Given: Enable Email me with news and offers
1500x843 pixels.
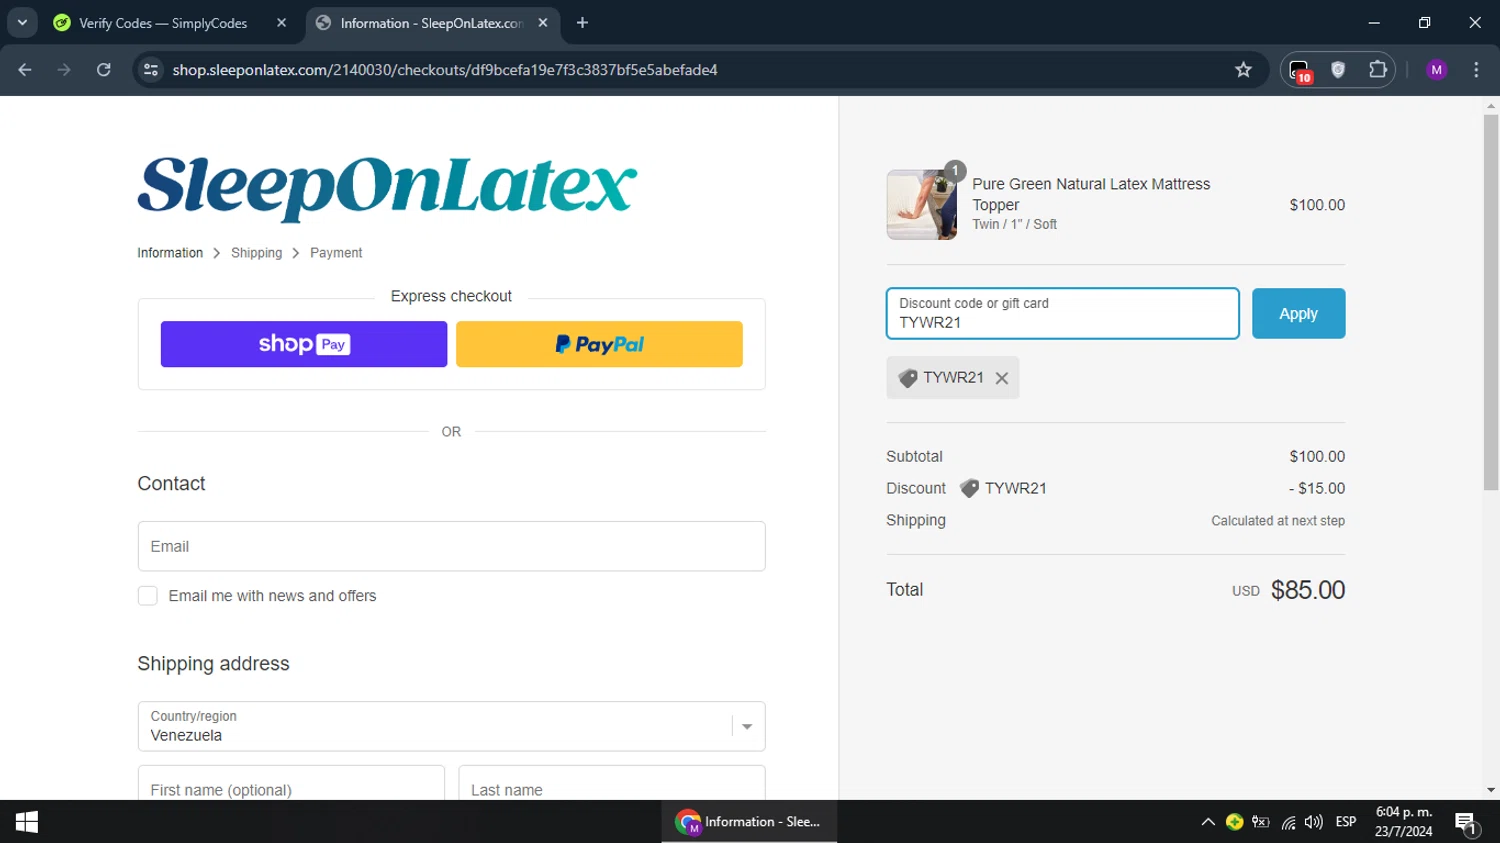Looking at the screenshot, I should click(x=148, y=596).
